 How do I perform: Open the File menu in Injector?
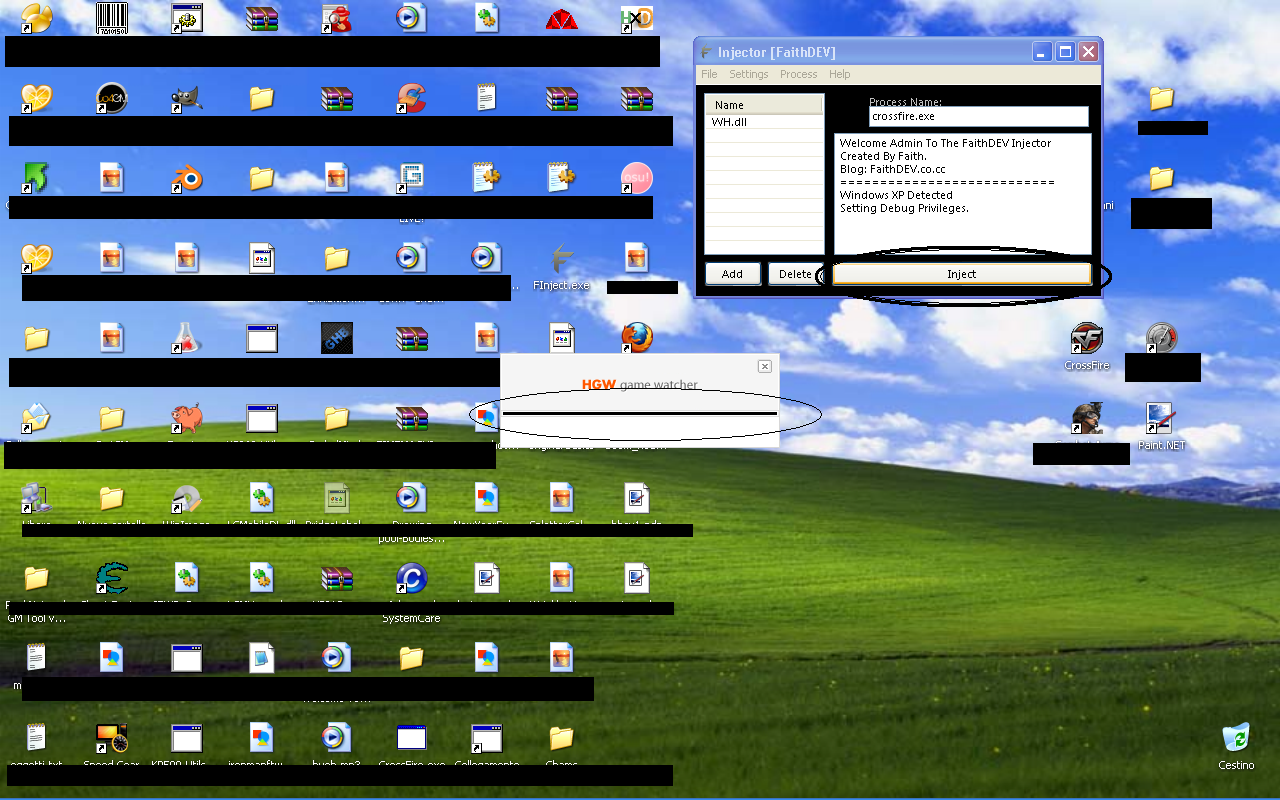(x=709, y=74)
